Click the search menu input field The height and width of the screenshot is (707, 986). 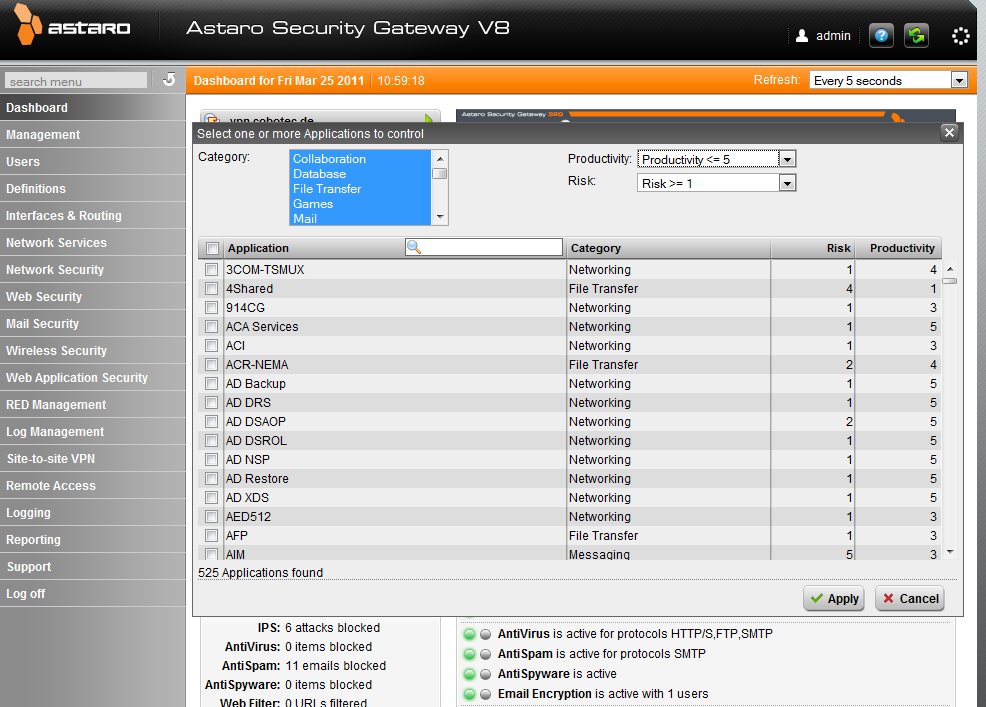(x=76, y=81)
